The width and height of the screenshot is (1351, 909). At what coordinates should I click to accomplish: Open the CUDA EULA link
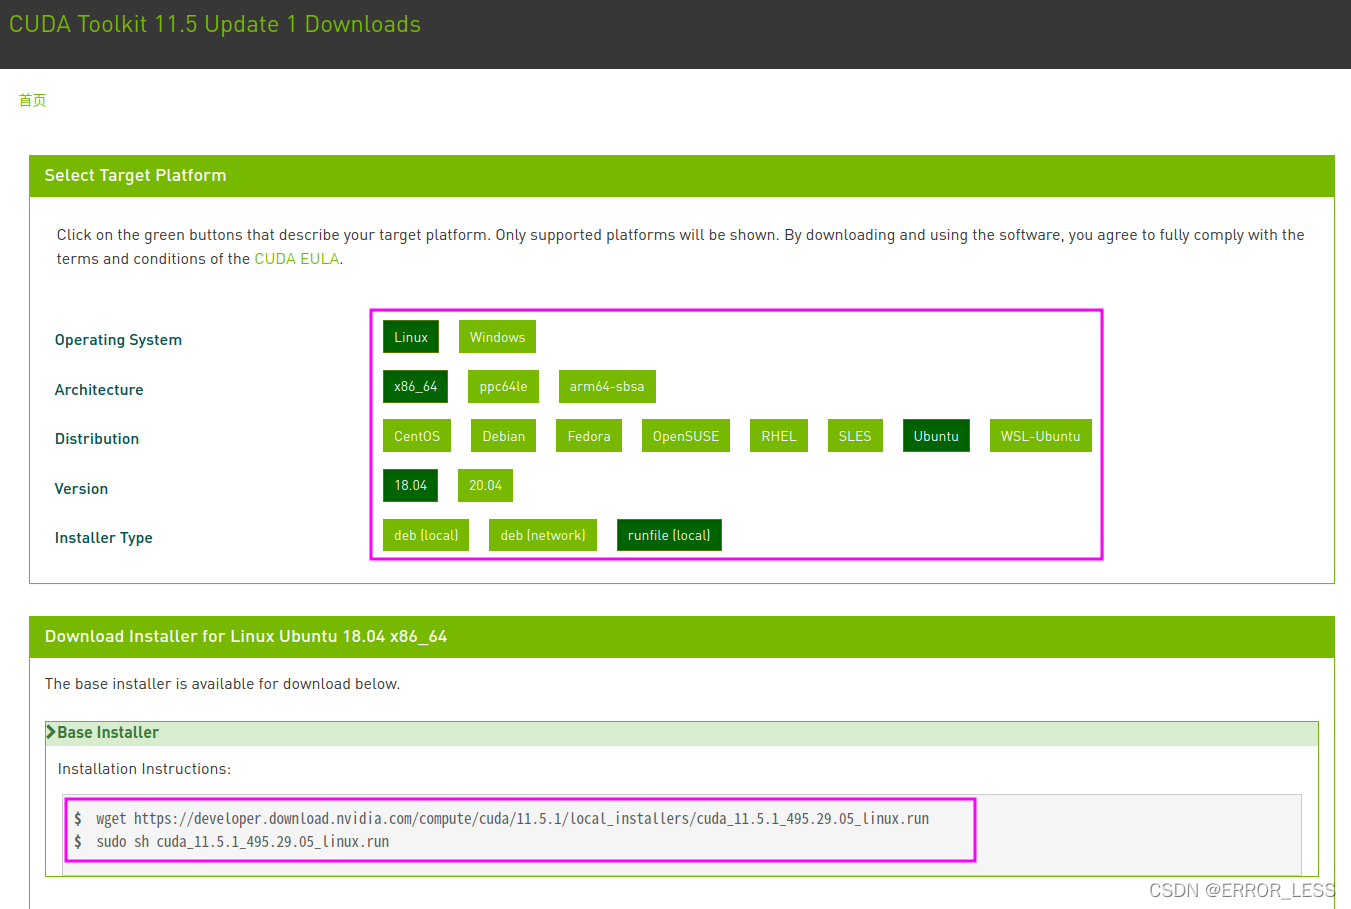[297, 259]
